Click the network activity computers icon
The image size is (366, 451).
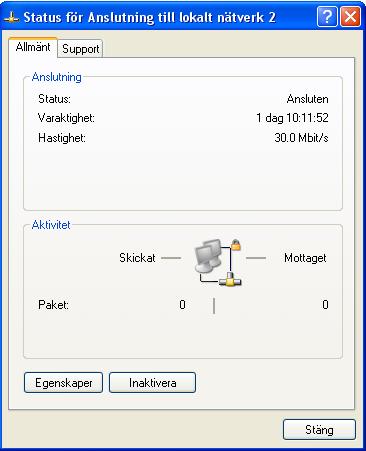click(208, 256)
